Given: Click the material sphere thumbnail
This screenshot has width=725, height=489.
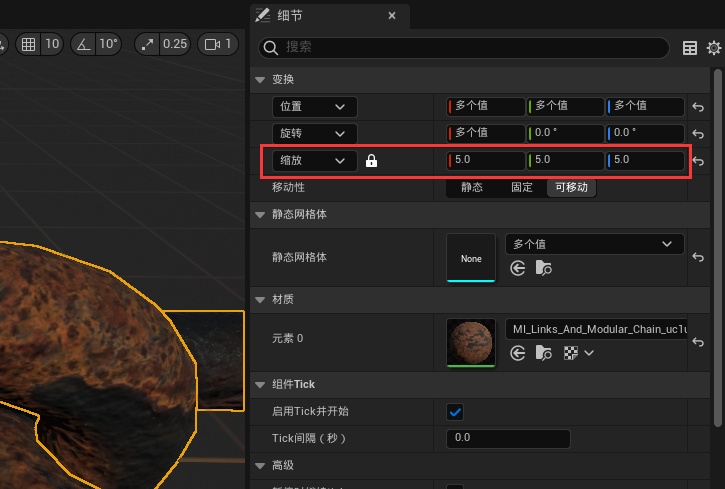Looking at the screenshot, I should (471, 343).
